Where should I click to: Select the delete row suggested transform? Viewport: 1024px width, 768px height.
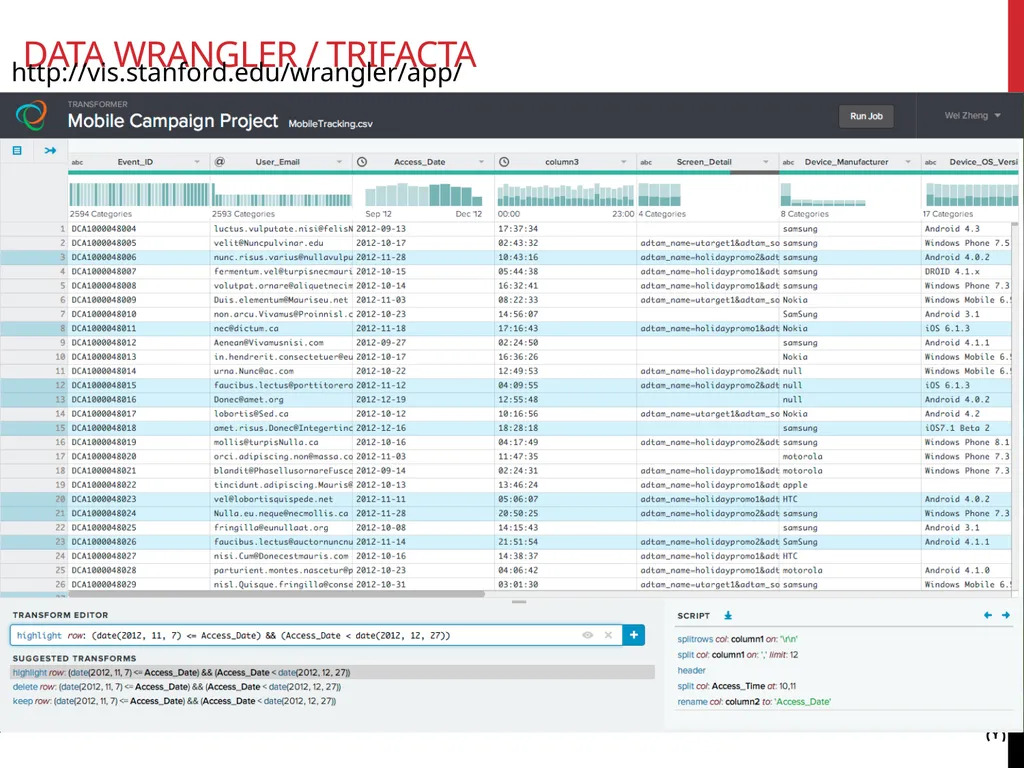[x=177, y=686]
